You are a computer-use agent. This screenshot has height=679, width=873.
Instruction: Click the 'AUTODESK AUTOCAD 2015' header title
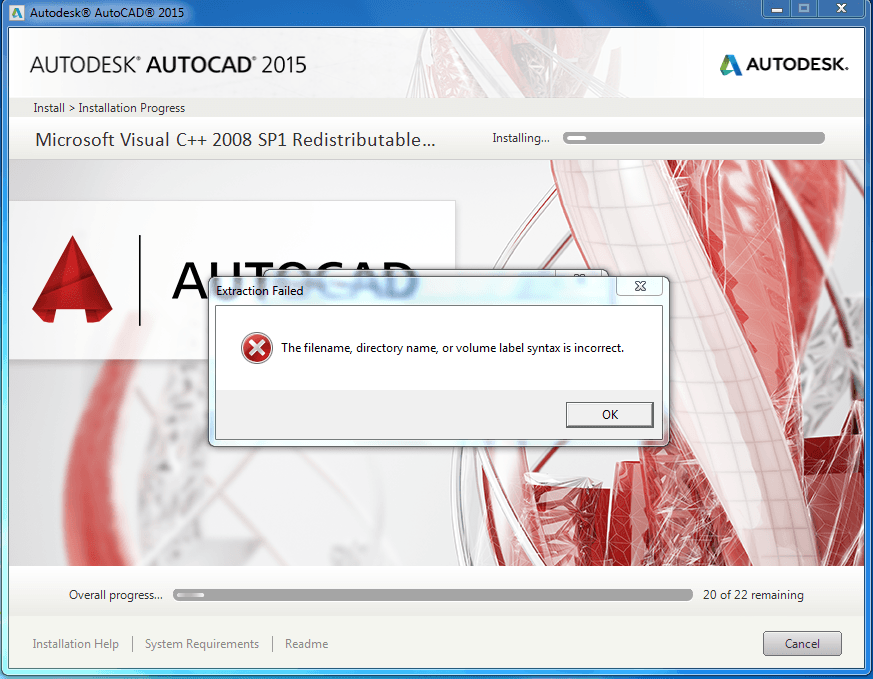tap(168, 65)
